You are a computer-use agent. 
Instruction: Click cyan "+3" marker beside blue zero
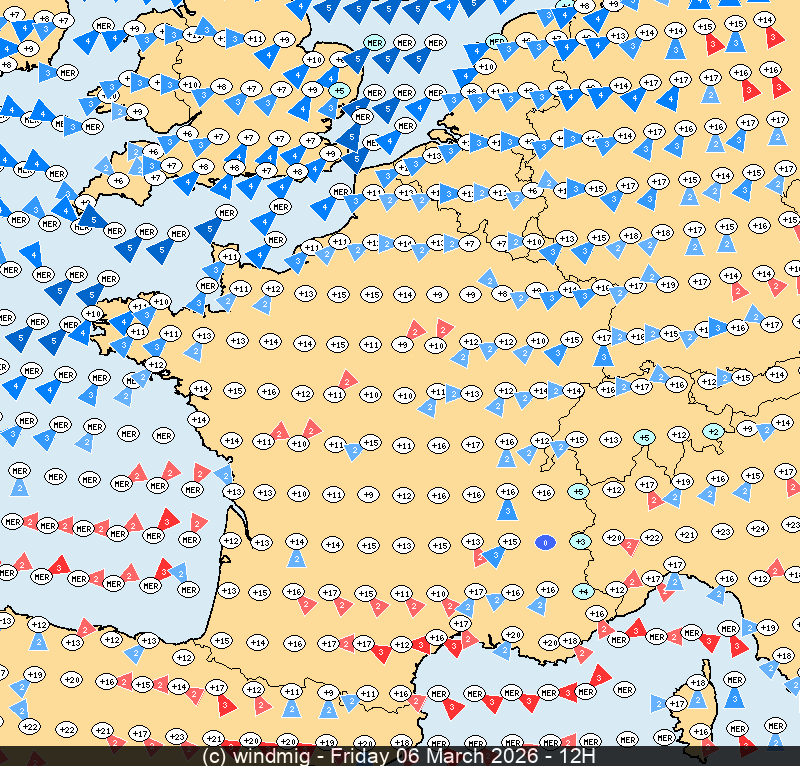pos(580,541)
